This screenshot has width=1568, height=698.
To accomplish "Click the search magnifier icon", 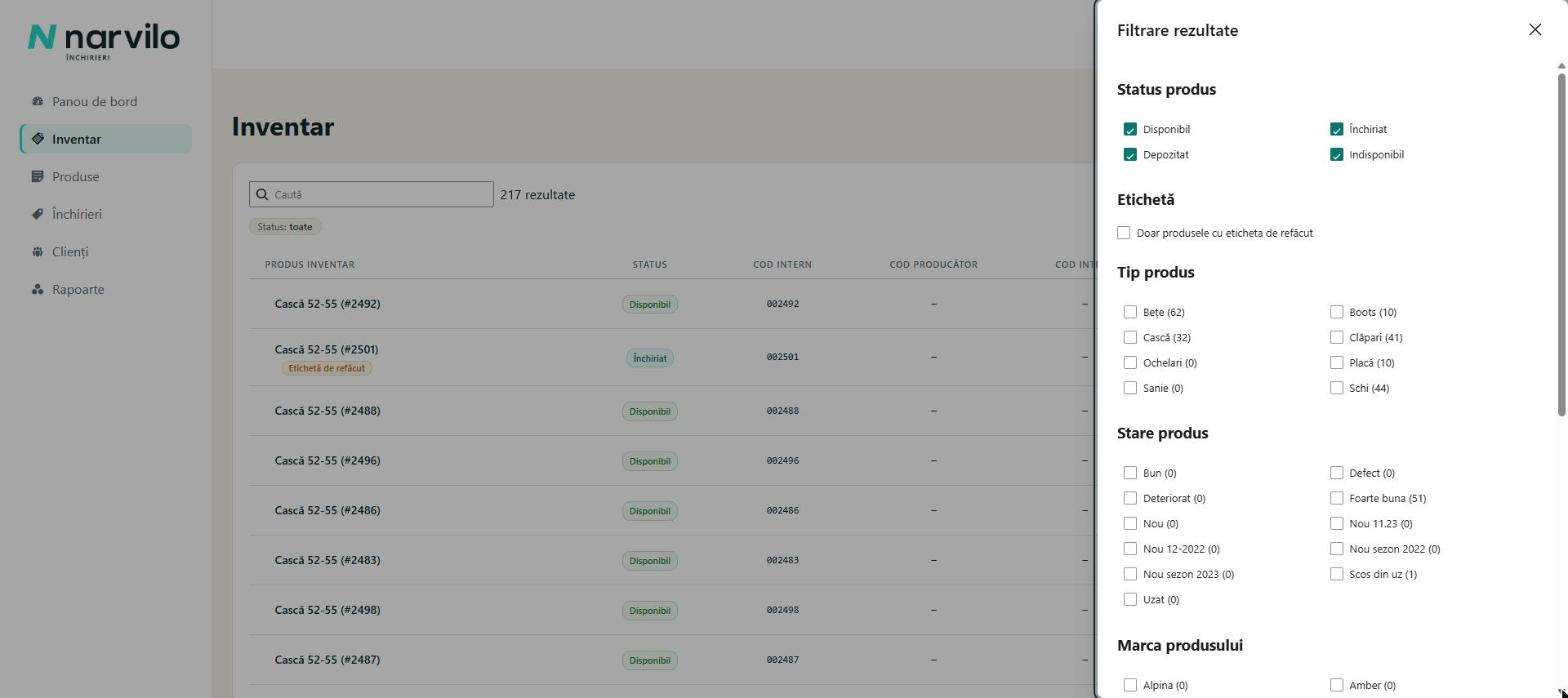I will click(x=263, y=195).
